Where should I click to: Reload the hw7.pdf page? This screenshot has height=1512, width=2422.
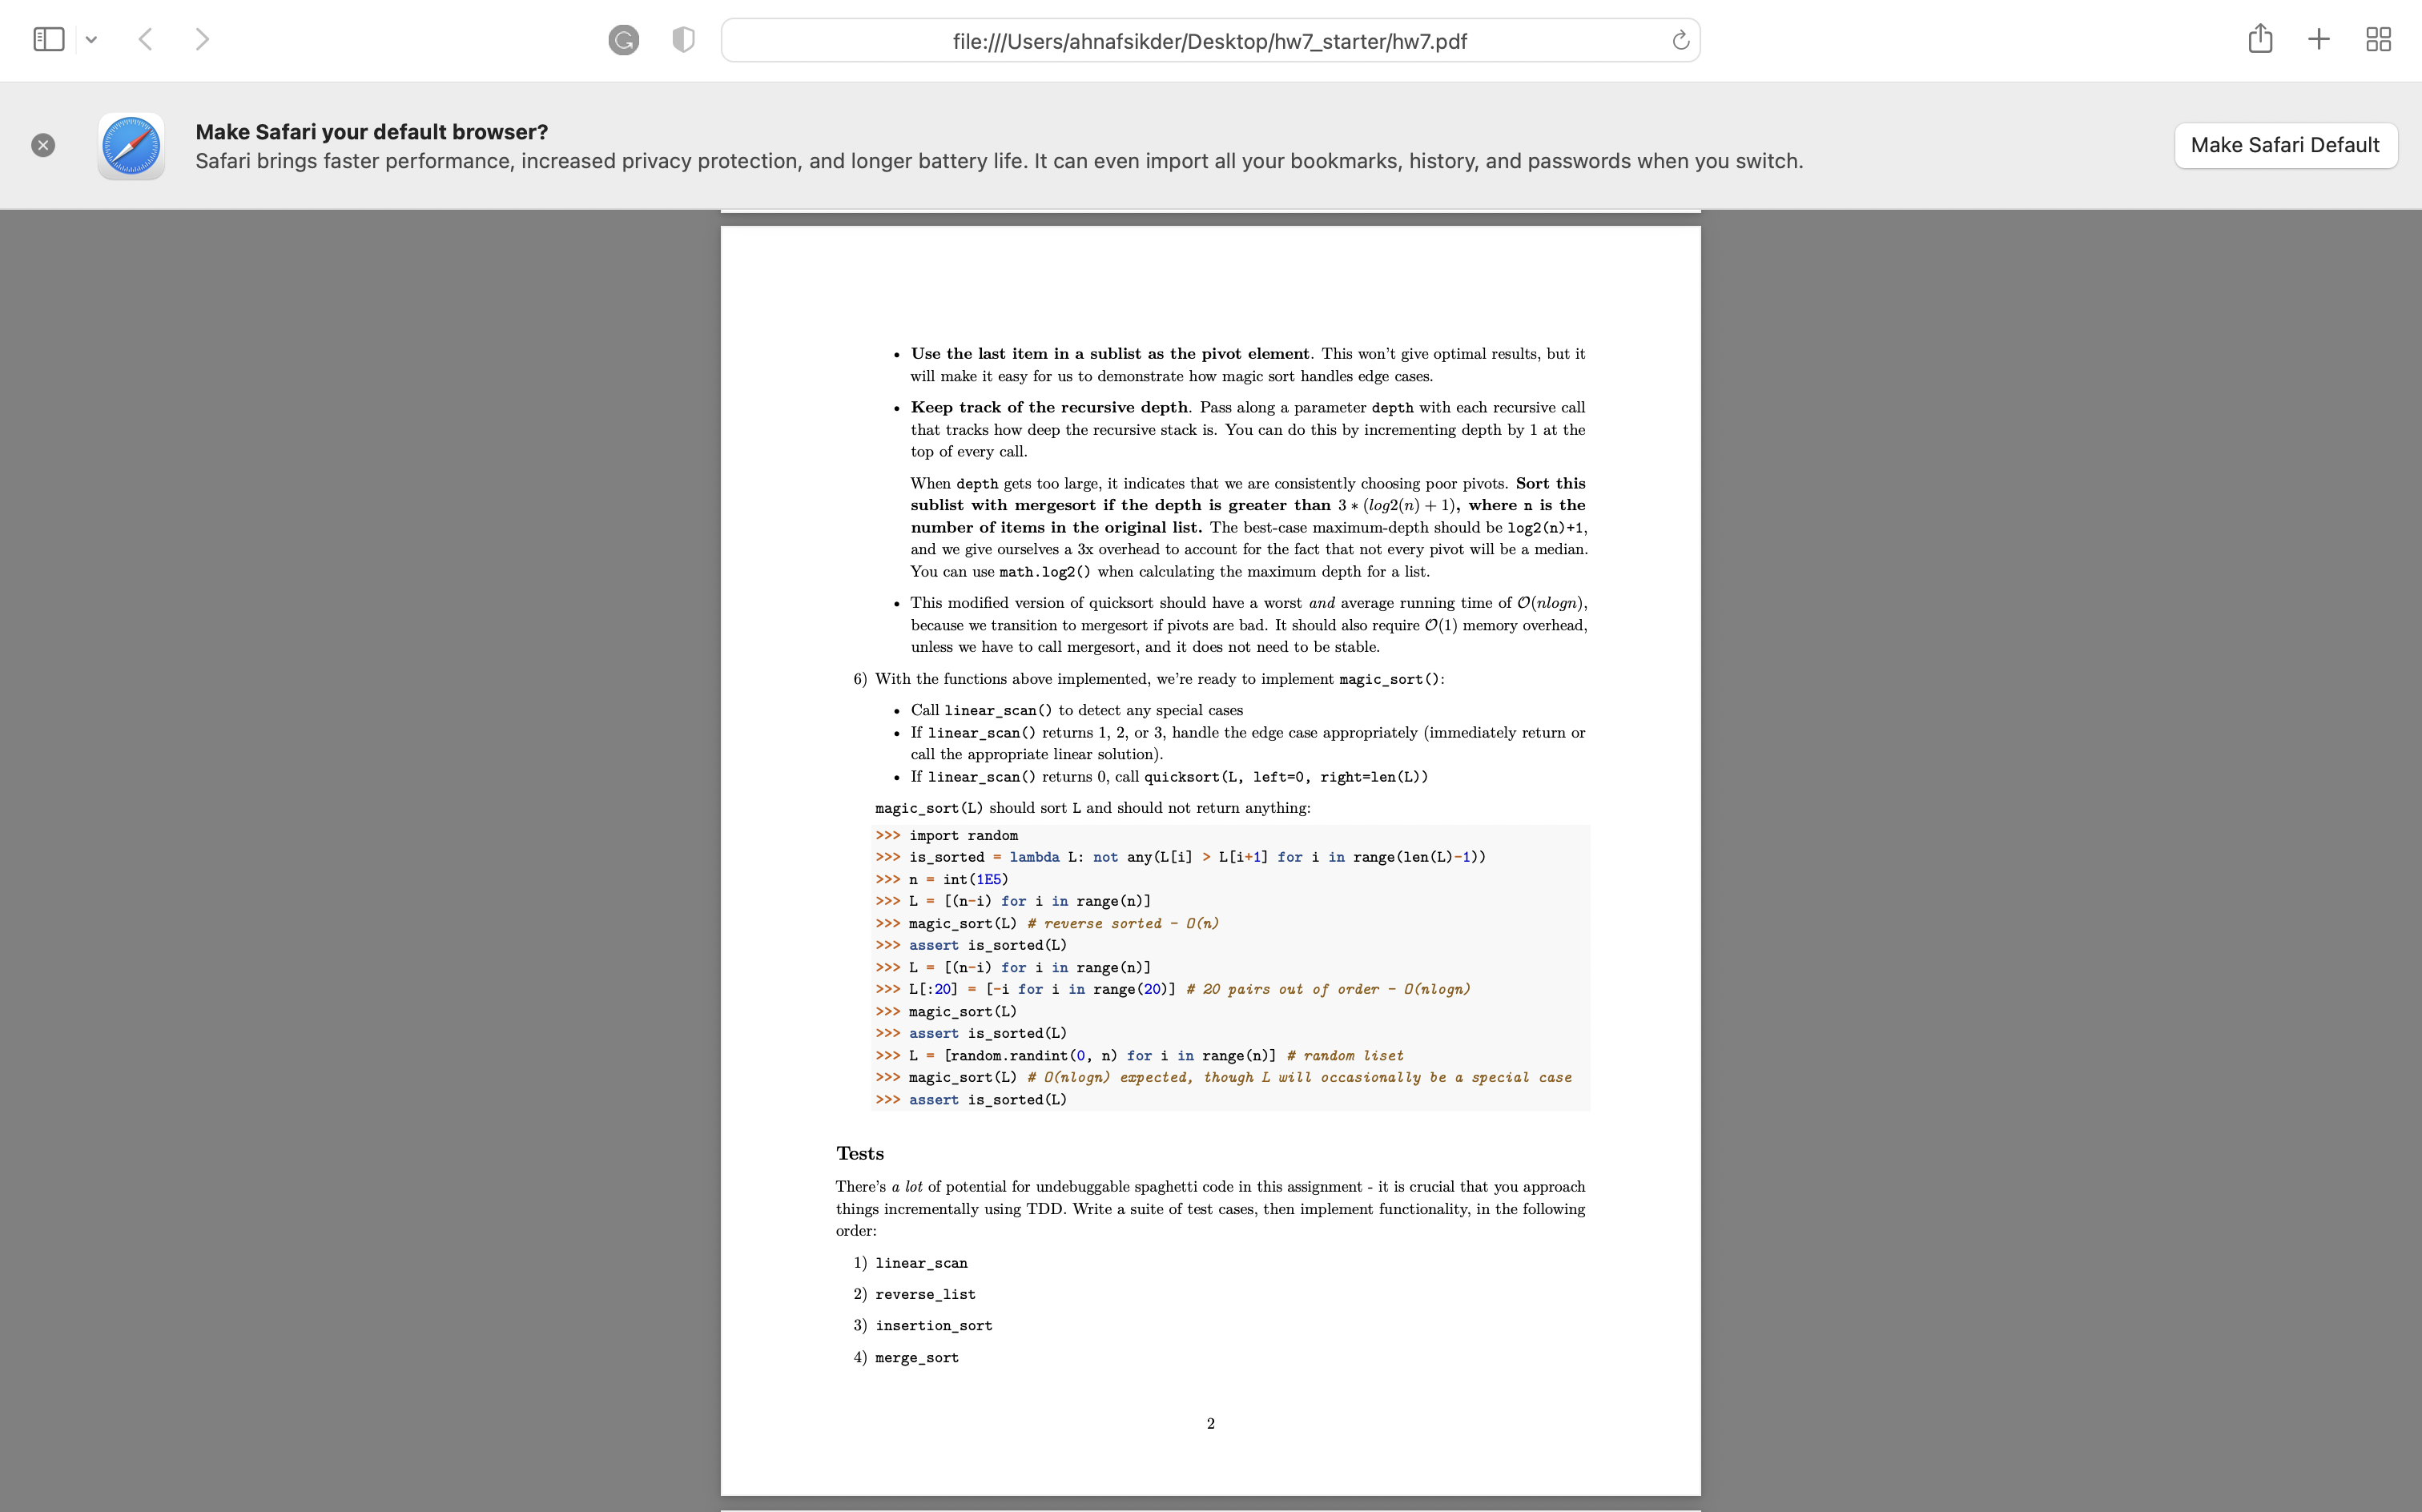(1680, 40)
